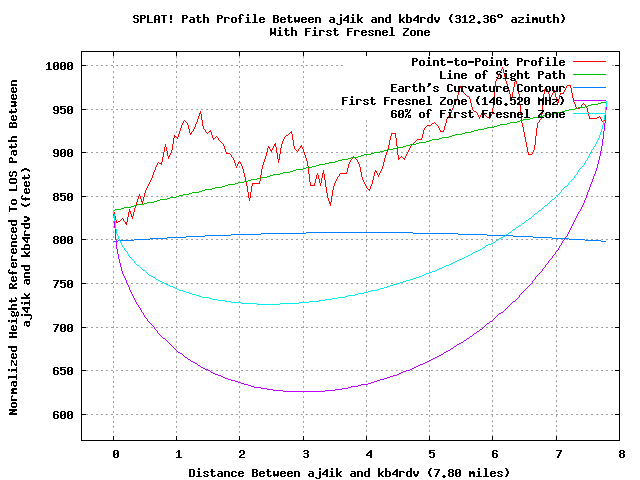Click the y-axis tick label 950
The image size is (640, 480).
[63, 110]
